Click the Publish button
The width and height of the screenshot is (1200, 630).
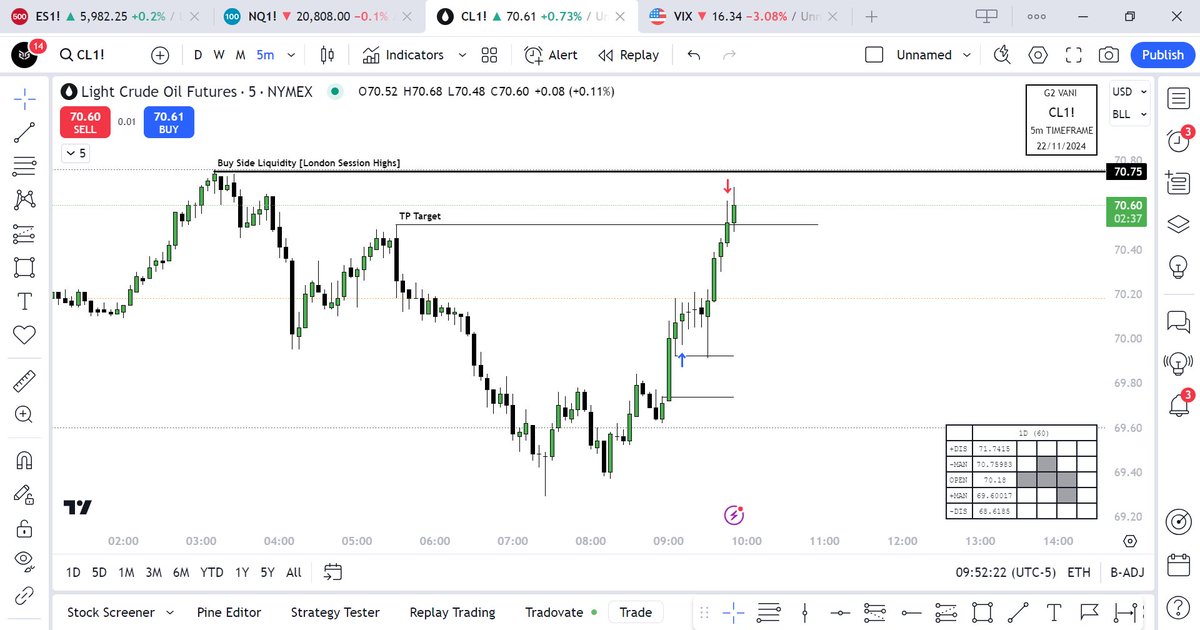(1163, 55)
